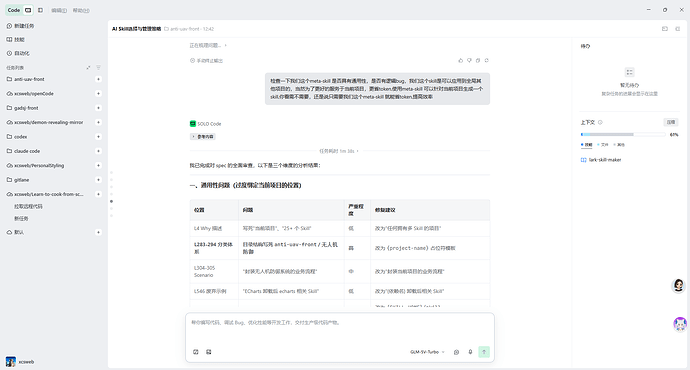The width and height of the screenshot is (690, 370).
Task: Add task to anti-uav-front with plus
Action: [98, 79]
